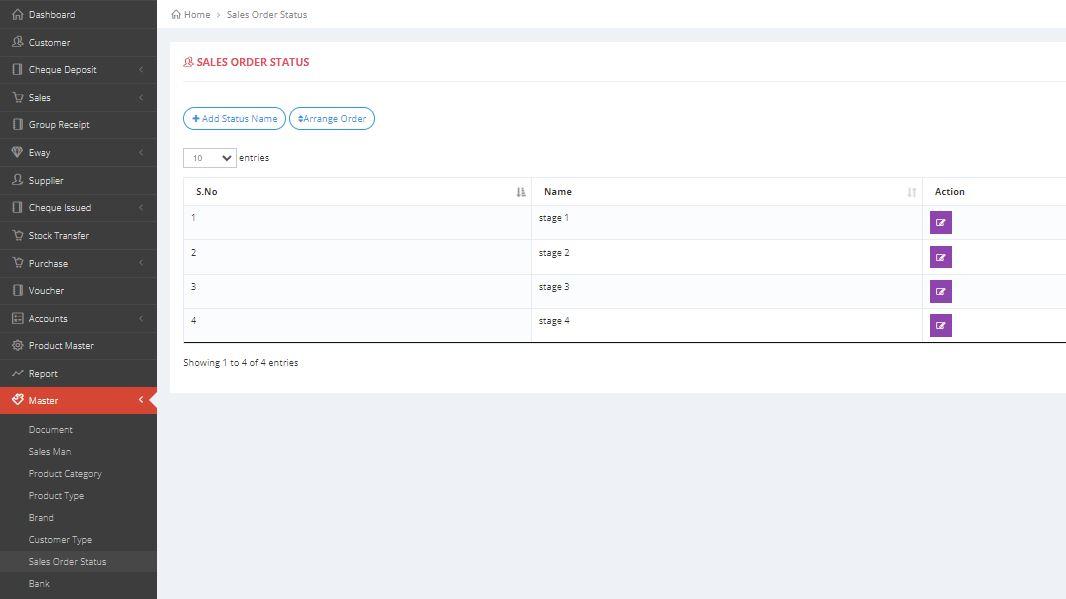Click the edit icon for stage 1
Viewport: 1066px width, 599px height.
pos(940,222)
